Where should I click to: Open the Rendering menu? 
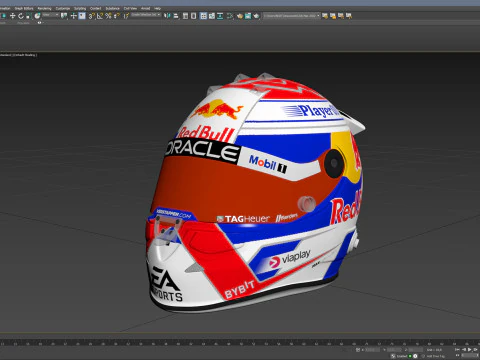pyautogui.click(x=44, y=8)
